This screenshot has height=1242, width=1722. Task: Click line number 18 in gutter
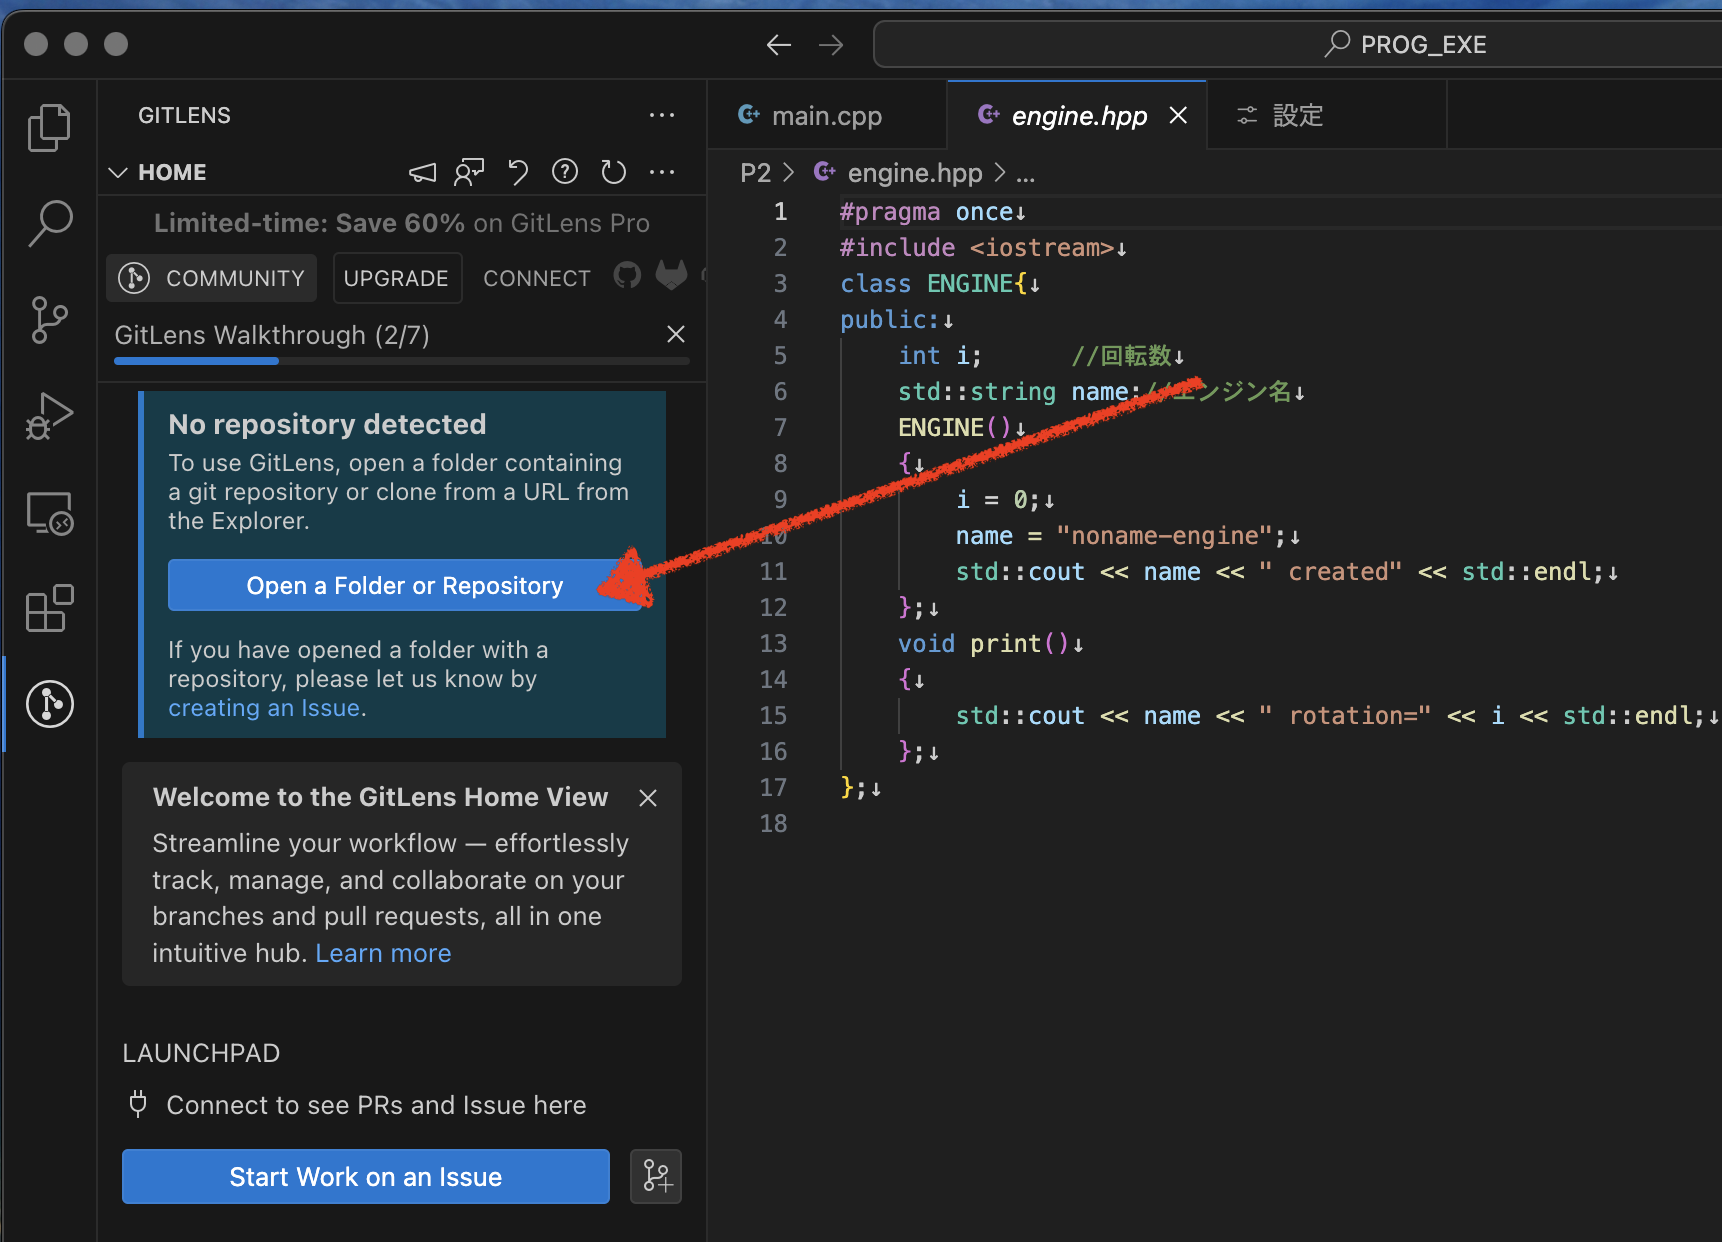click(x=774, y=824)
